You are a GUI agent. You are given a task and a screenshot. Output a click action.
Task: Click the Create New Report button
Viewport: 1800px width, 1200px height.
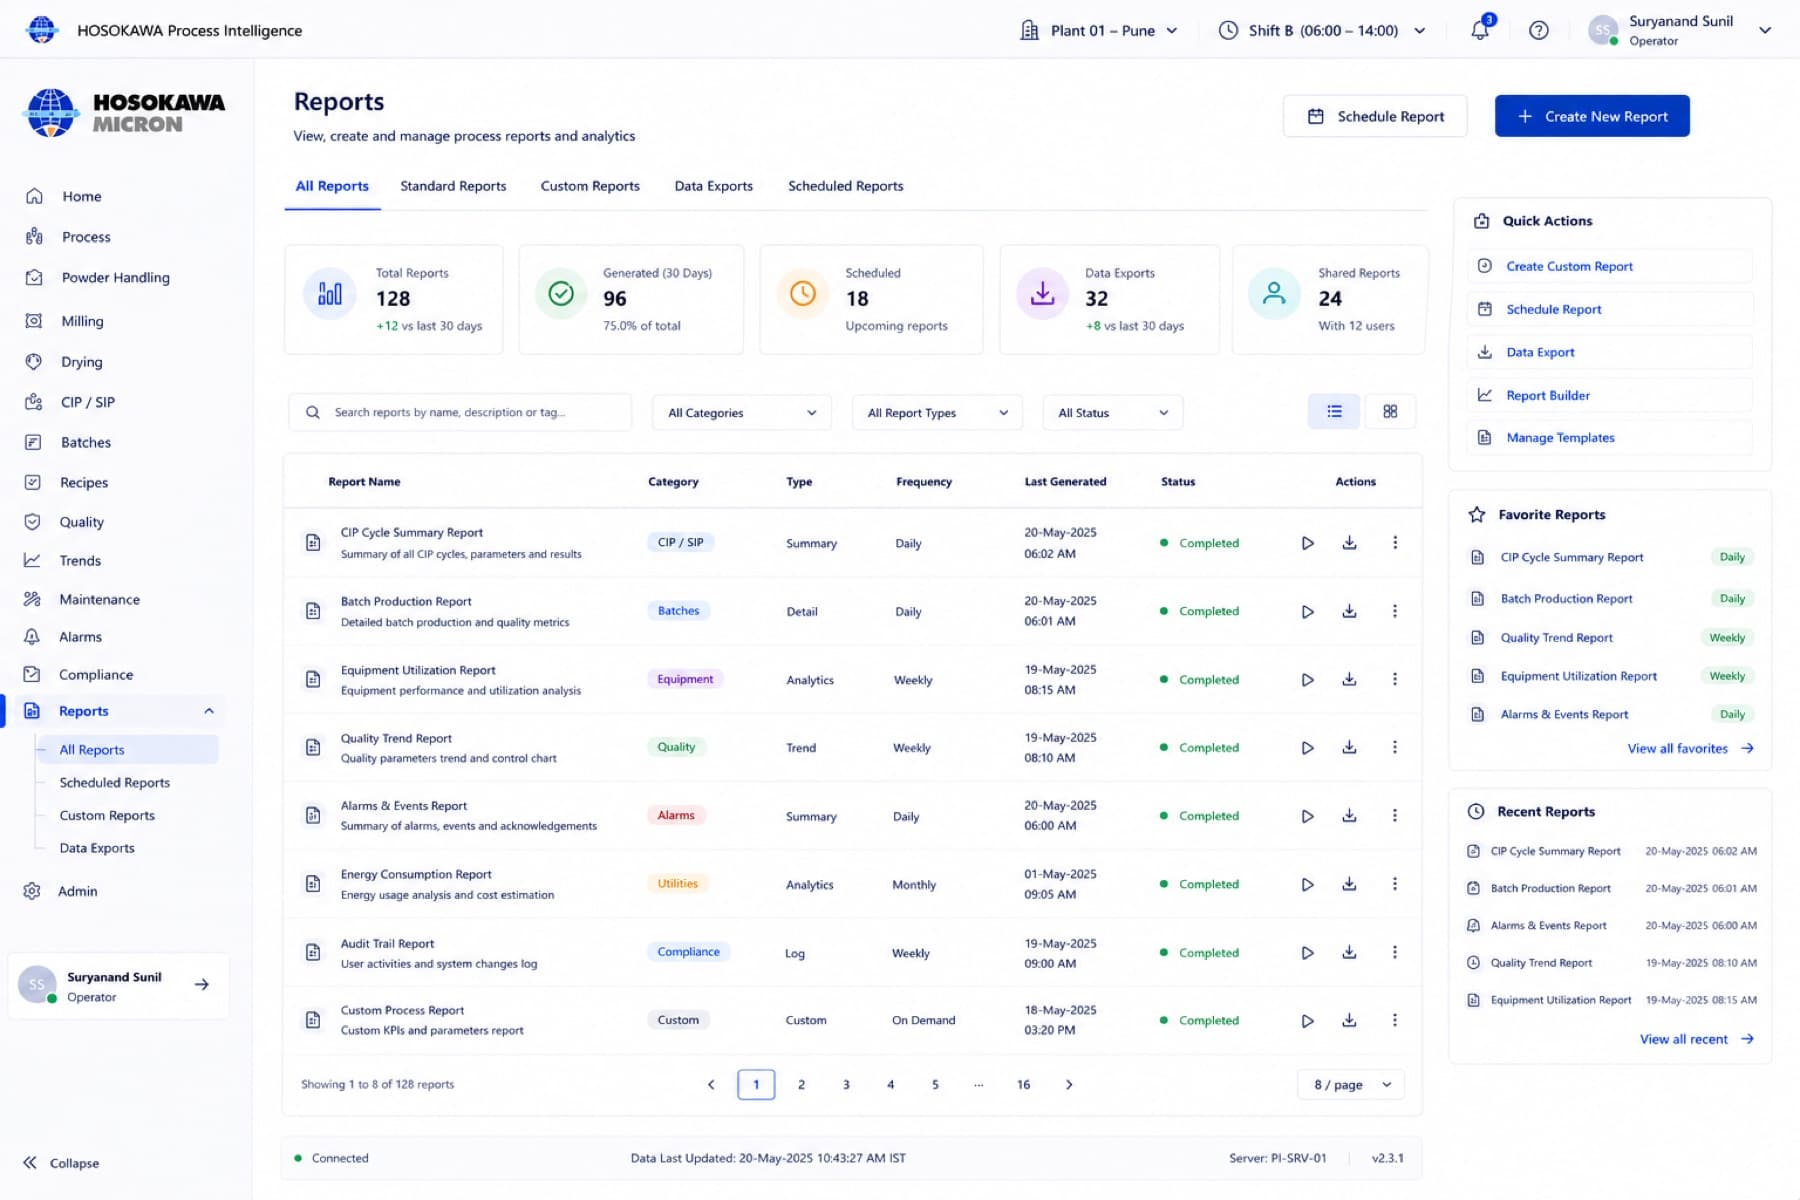tap(1592, 116)
